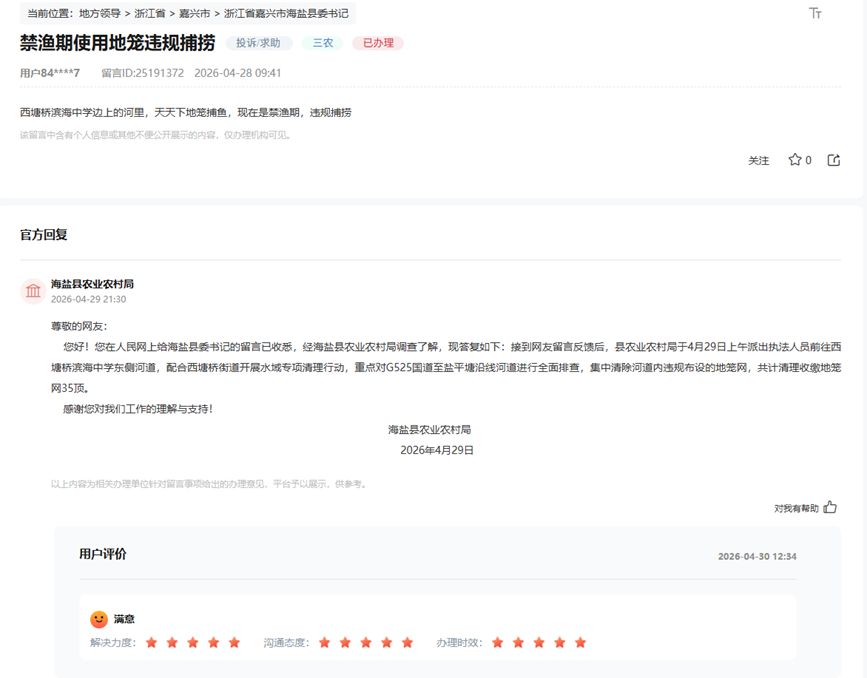
Task: Click the 满意 rating label
Action: [x=124, y=619]
